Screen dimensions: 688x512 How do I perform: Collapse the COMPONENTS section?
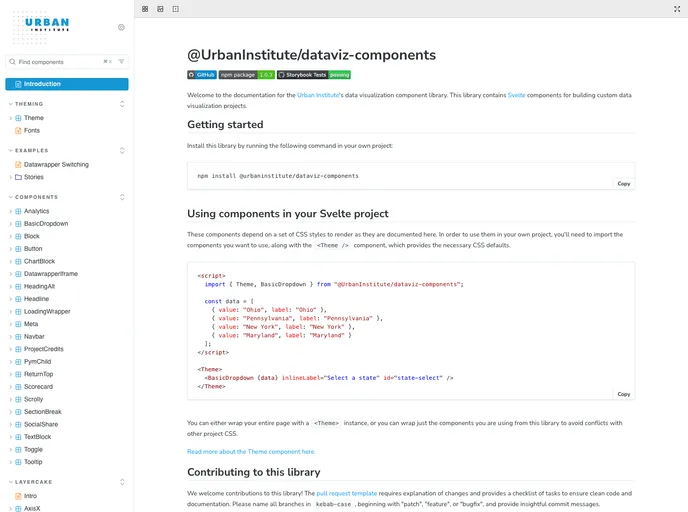[x=36, y=197]
